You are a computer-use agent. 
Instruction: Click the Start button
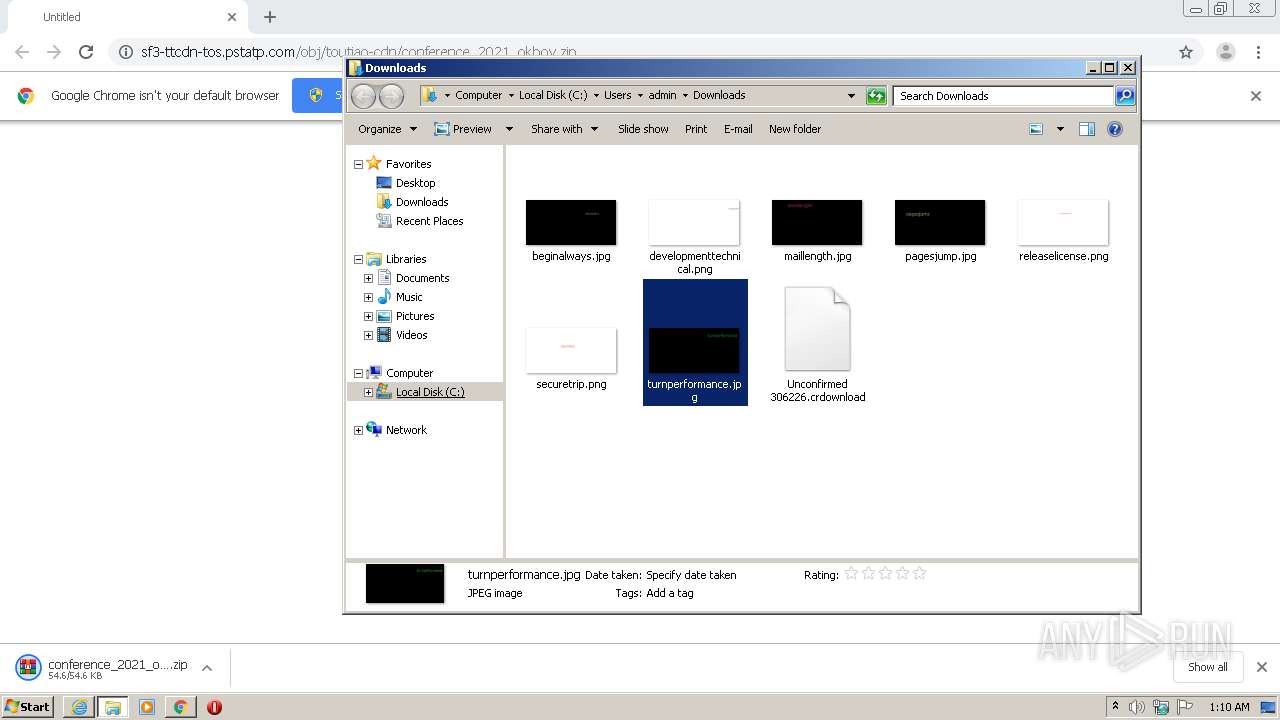pos(28,707)
